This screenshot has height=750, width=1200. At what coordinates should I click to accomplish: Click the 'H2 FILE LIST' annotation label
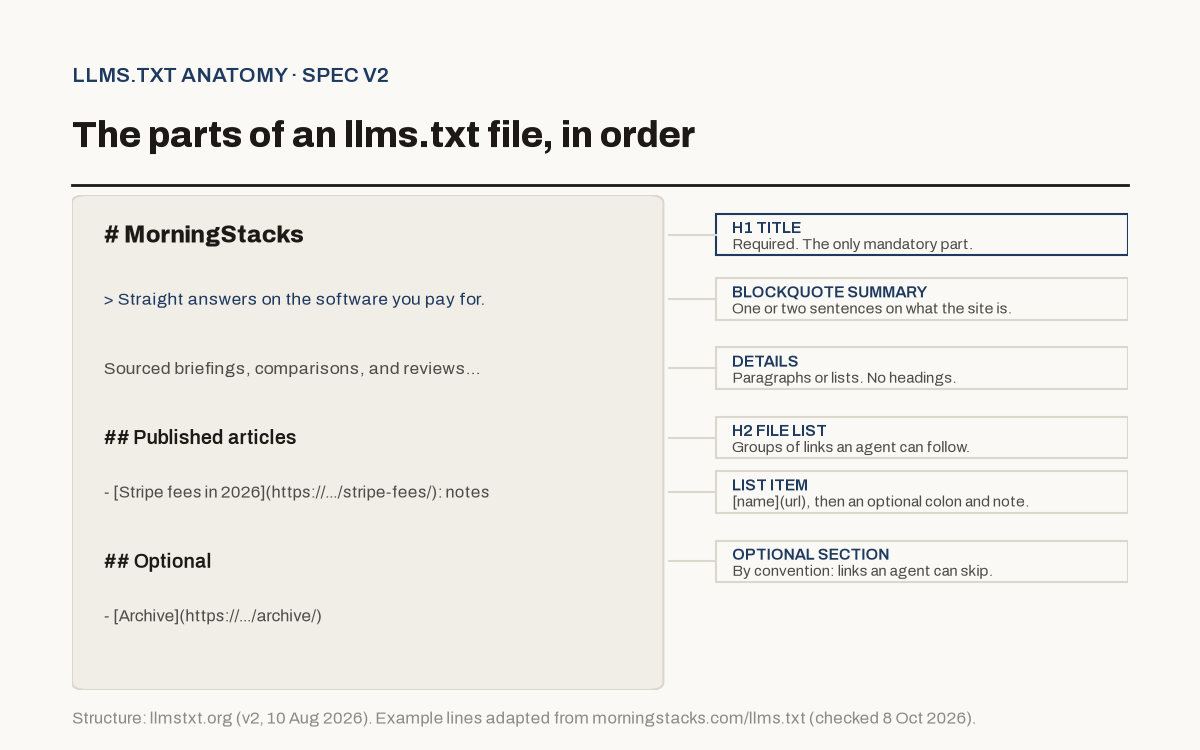point(779,430)
